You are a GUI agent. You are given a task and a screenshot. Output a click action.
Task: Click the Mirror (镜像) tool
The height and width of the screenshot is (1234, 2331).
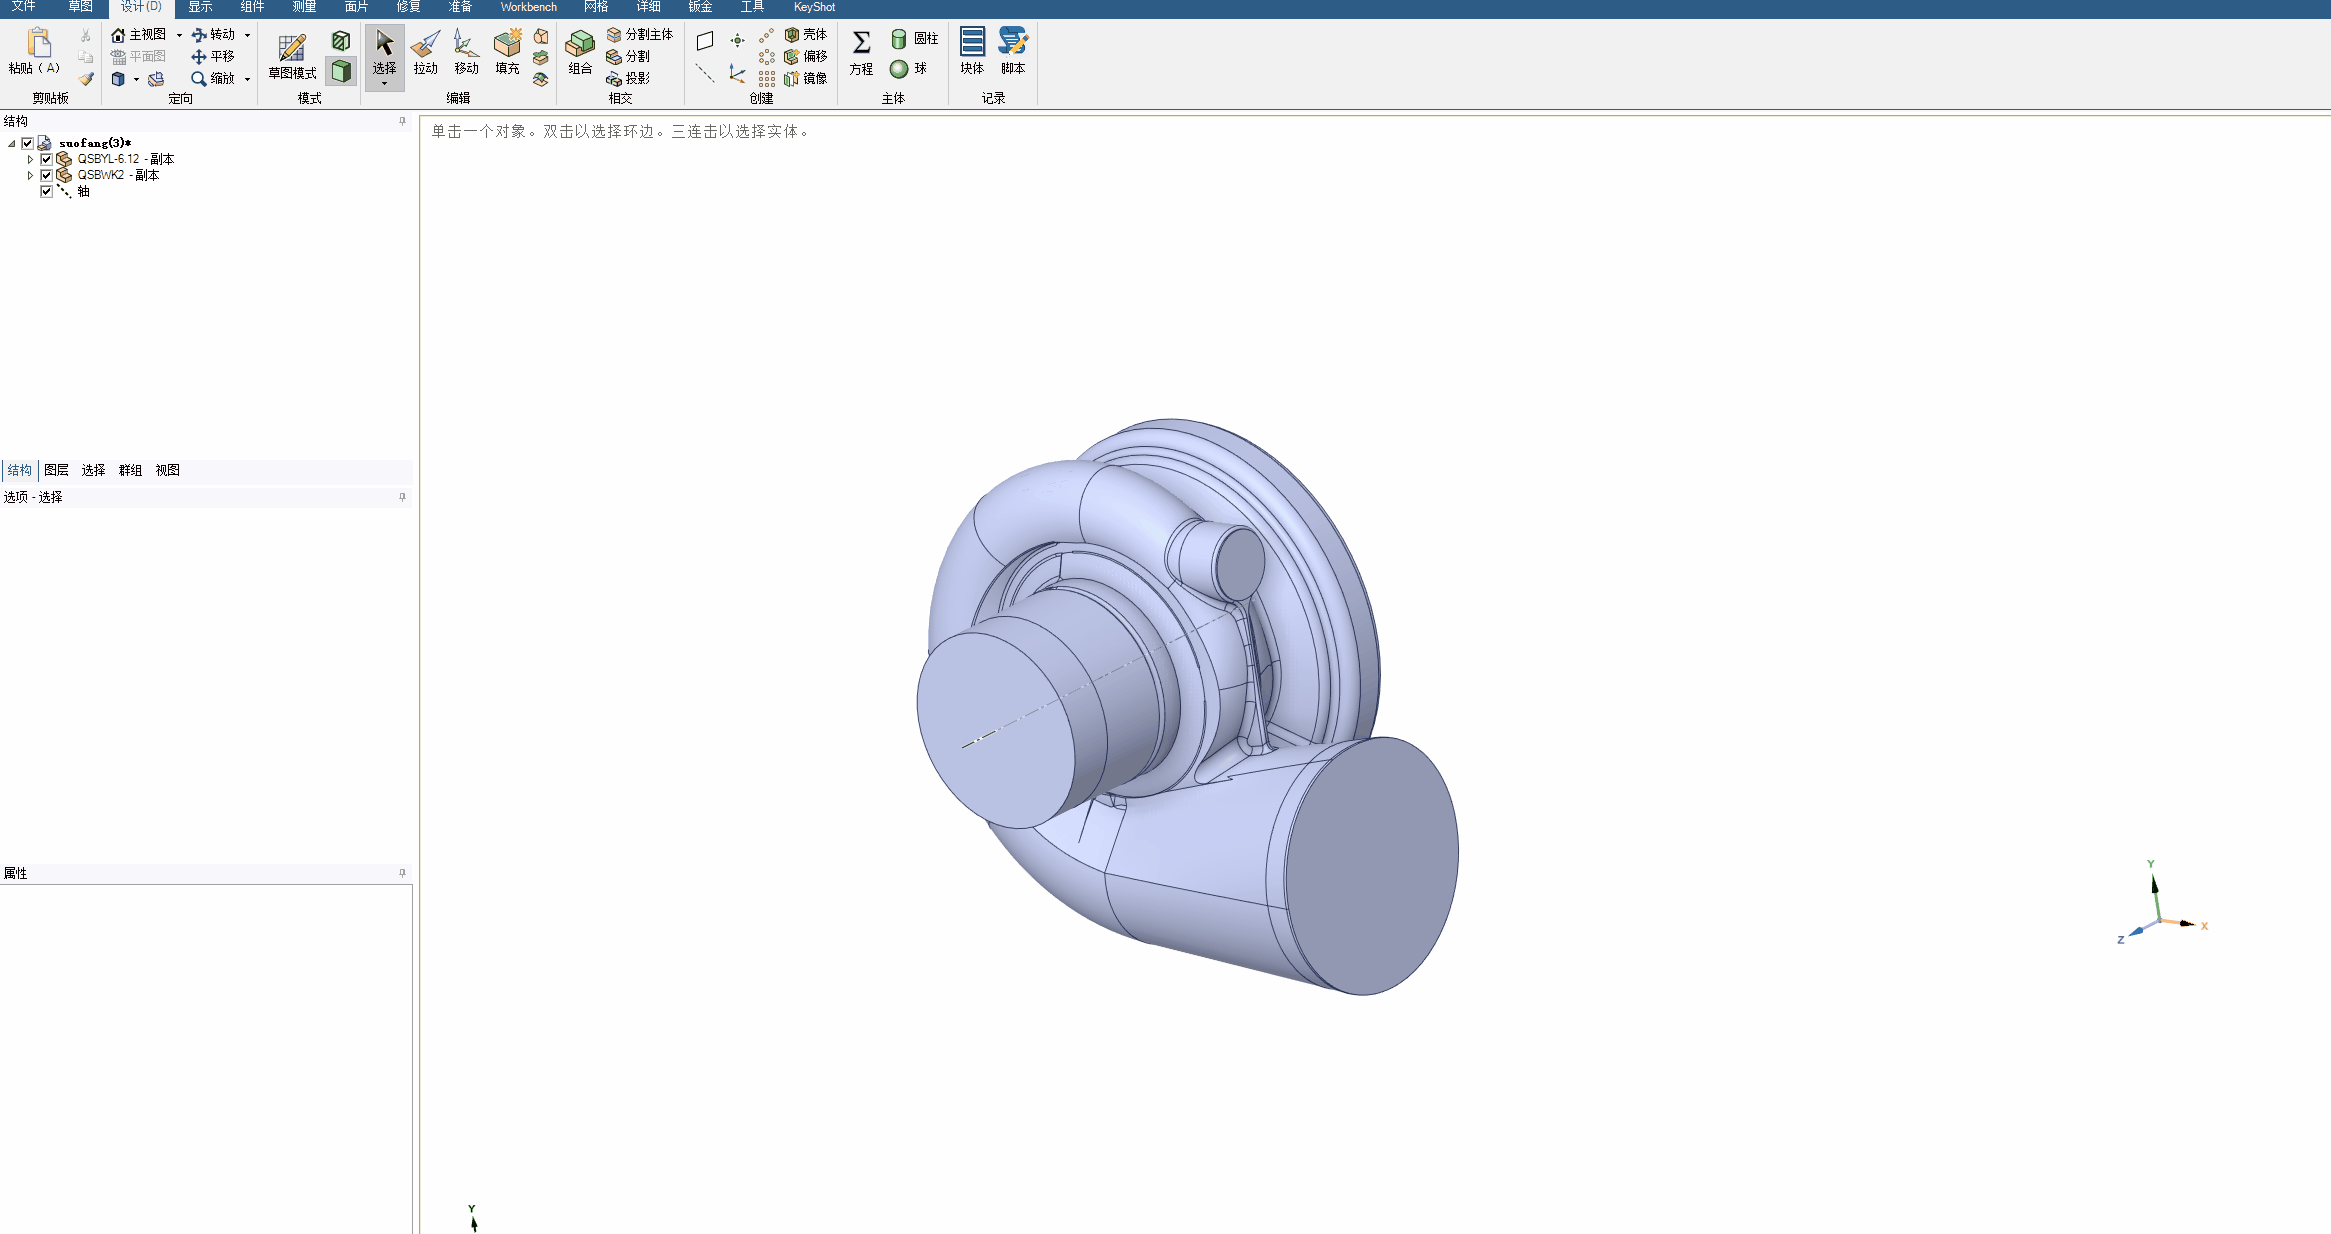tap(806, 79)
